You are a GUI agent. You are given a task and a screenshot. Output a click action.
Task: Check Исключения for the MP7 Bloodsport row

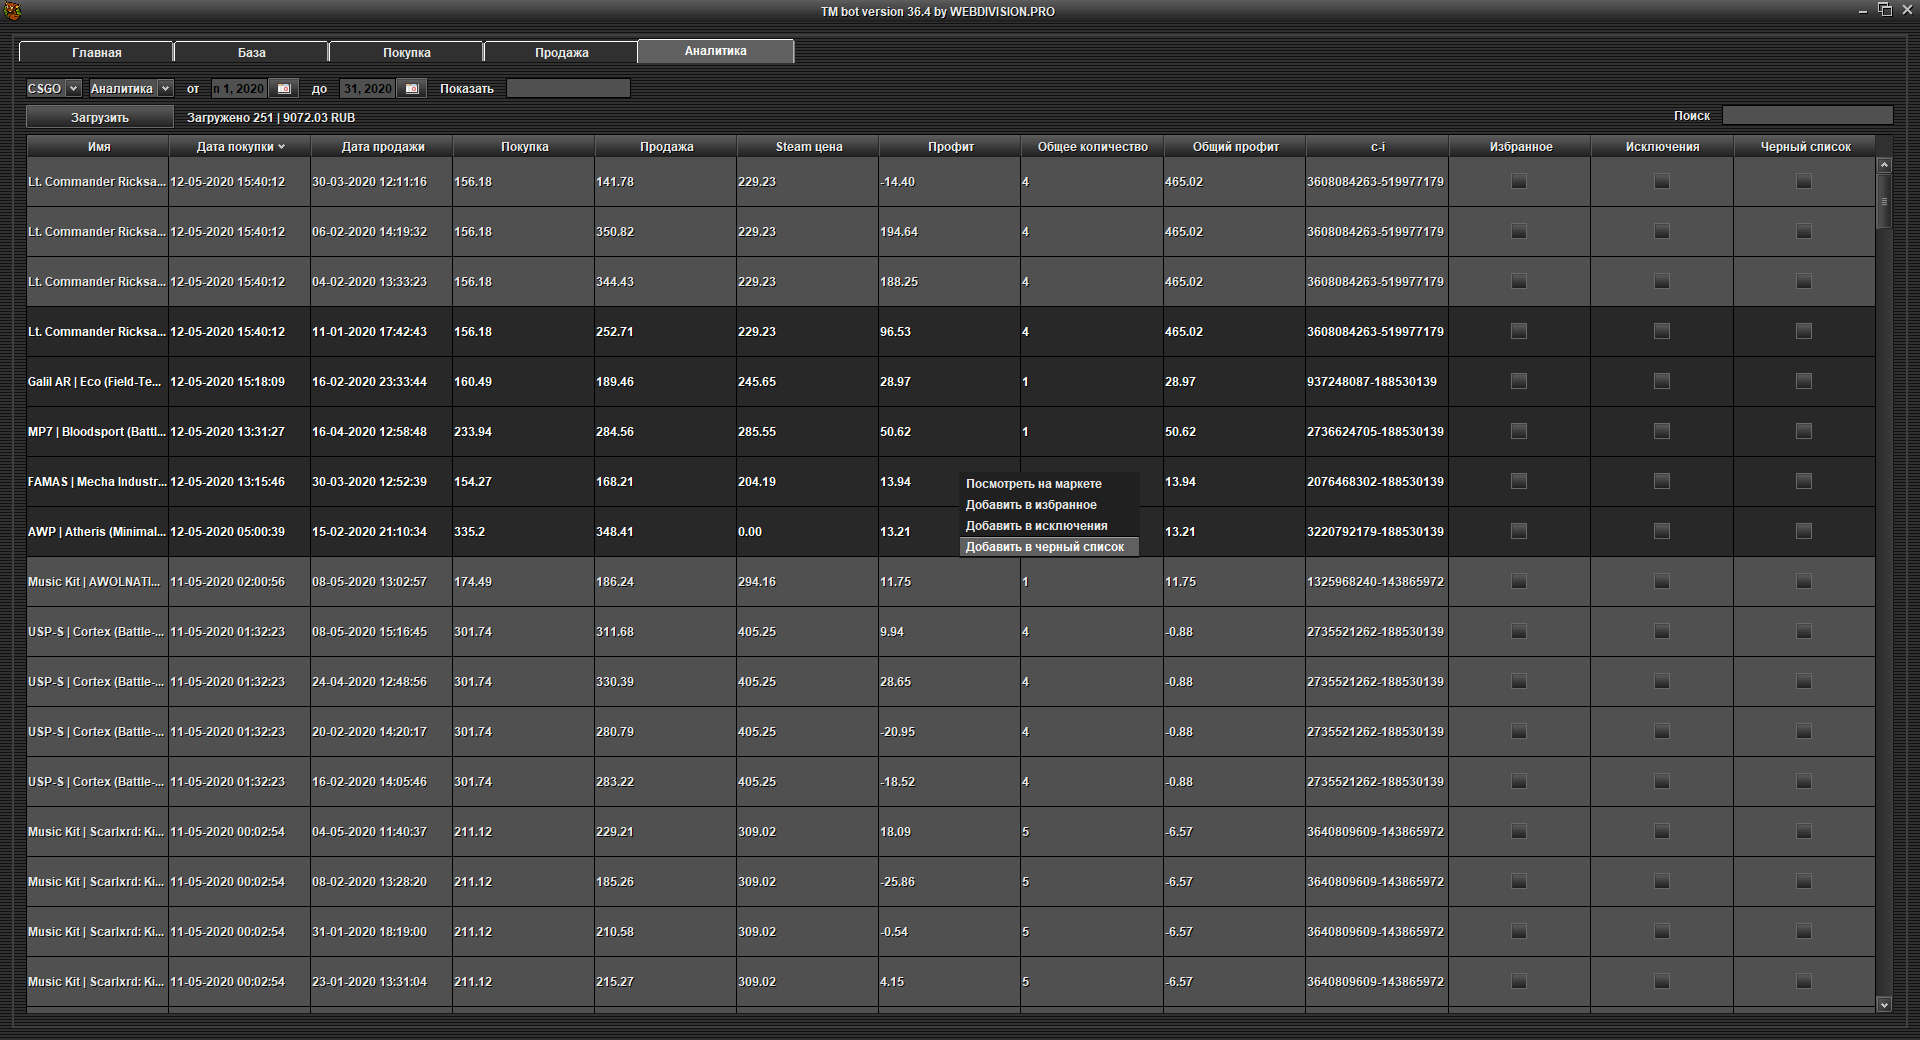[1662, 431]
